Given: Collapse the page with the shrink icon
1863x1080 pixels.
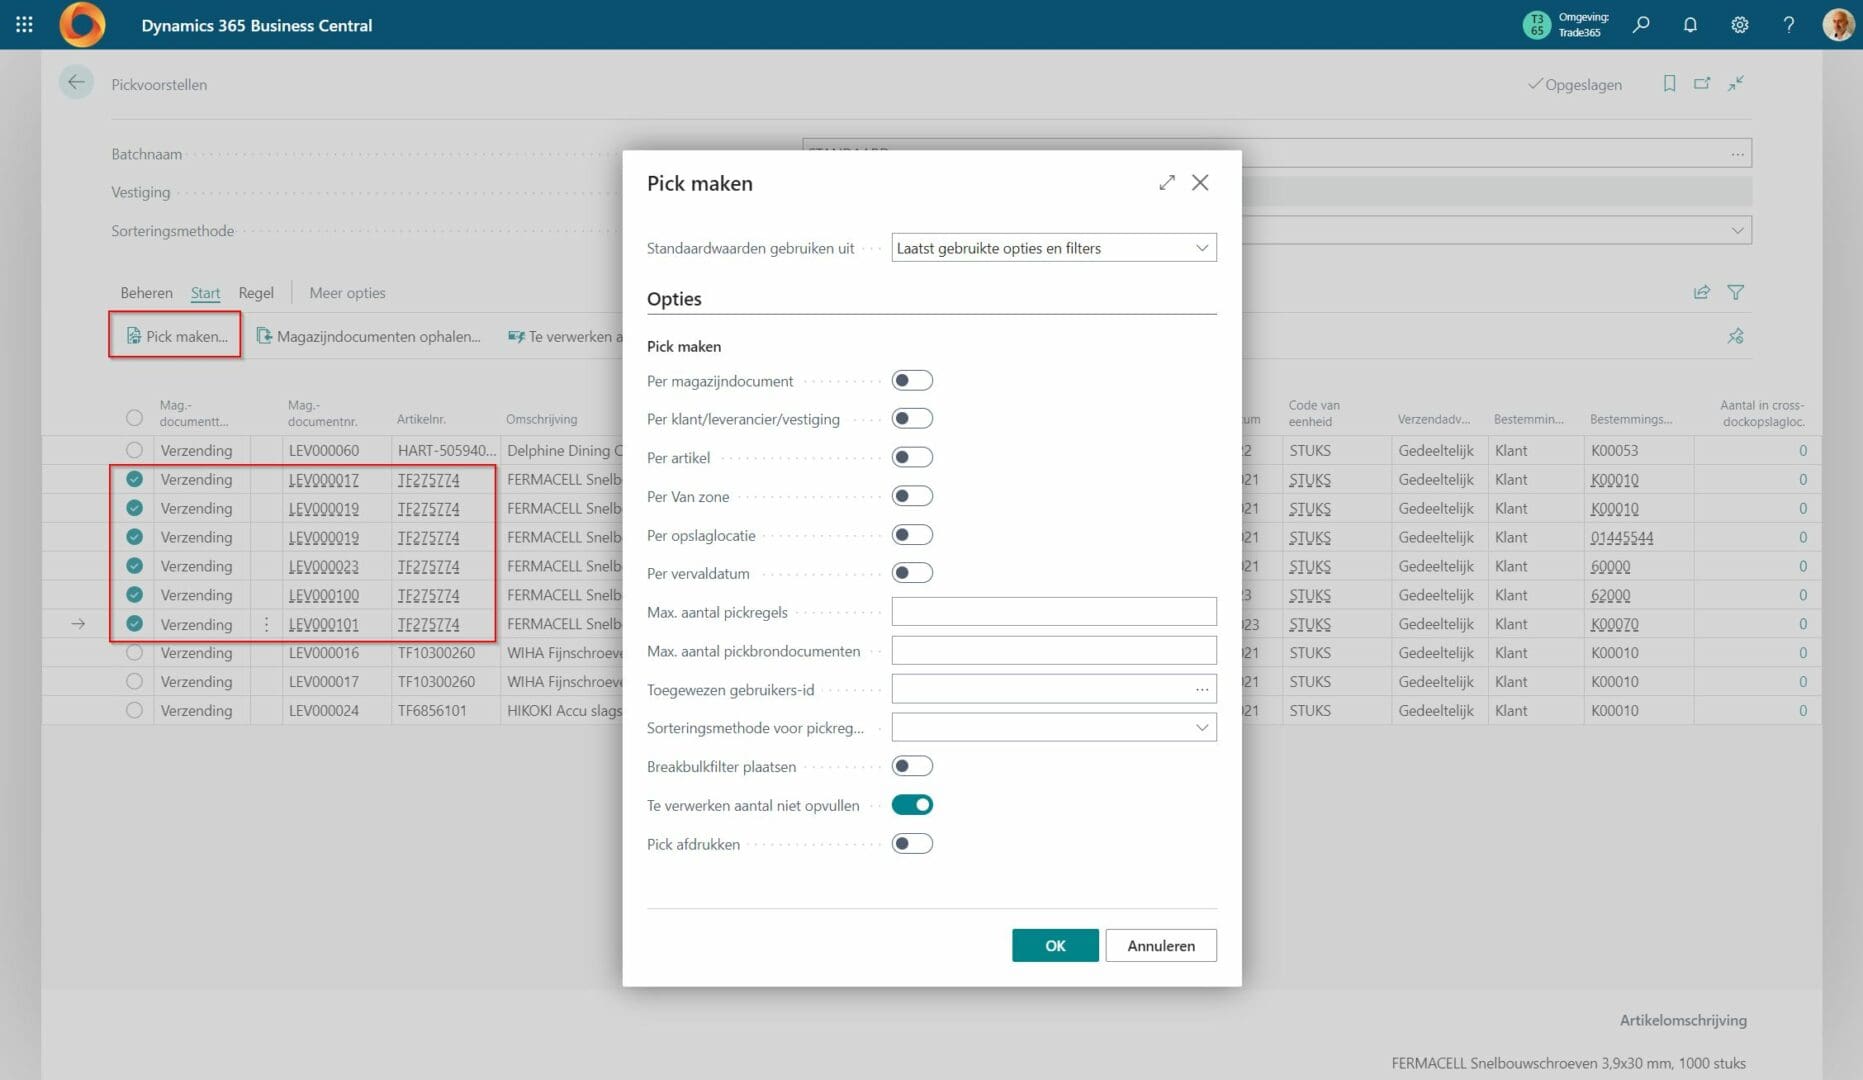Looking at the screenshot, I should 1736,84.
